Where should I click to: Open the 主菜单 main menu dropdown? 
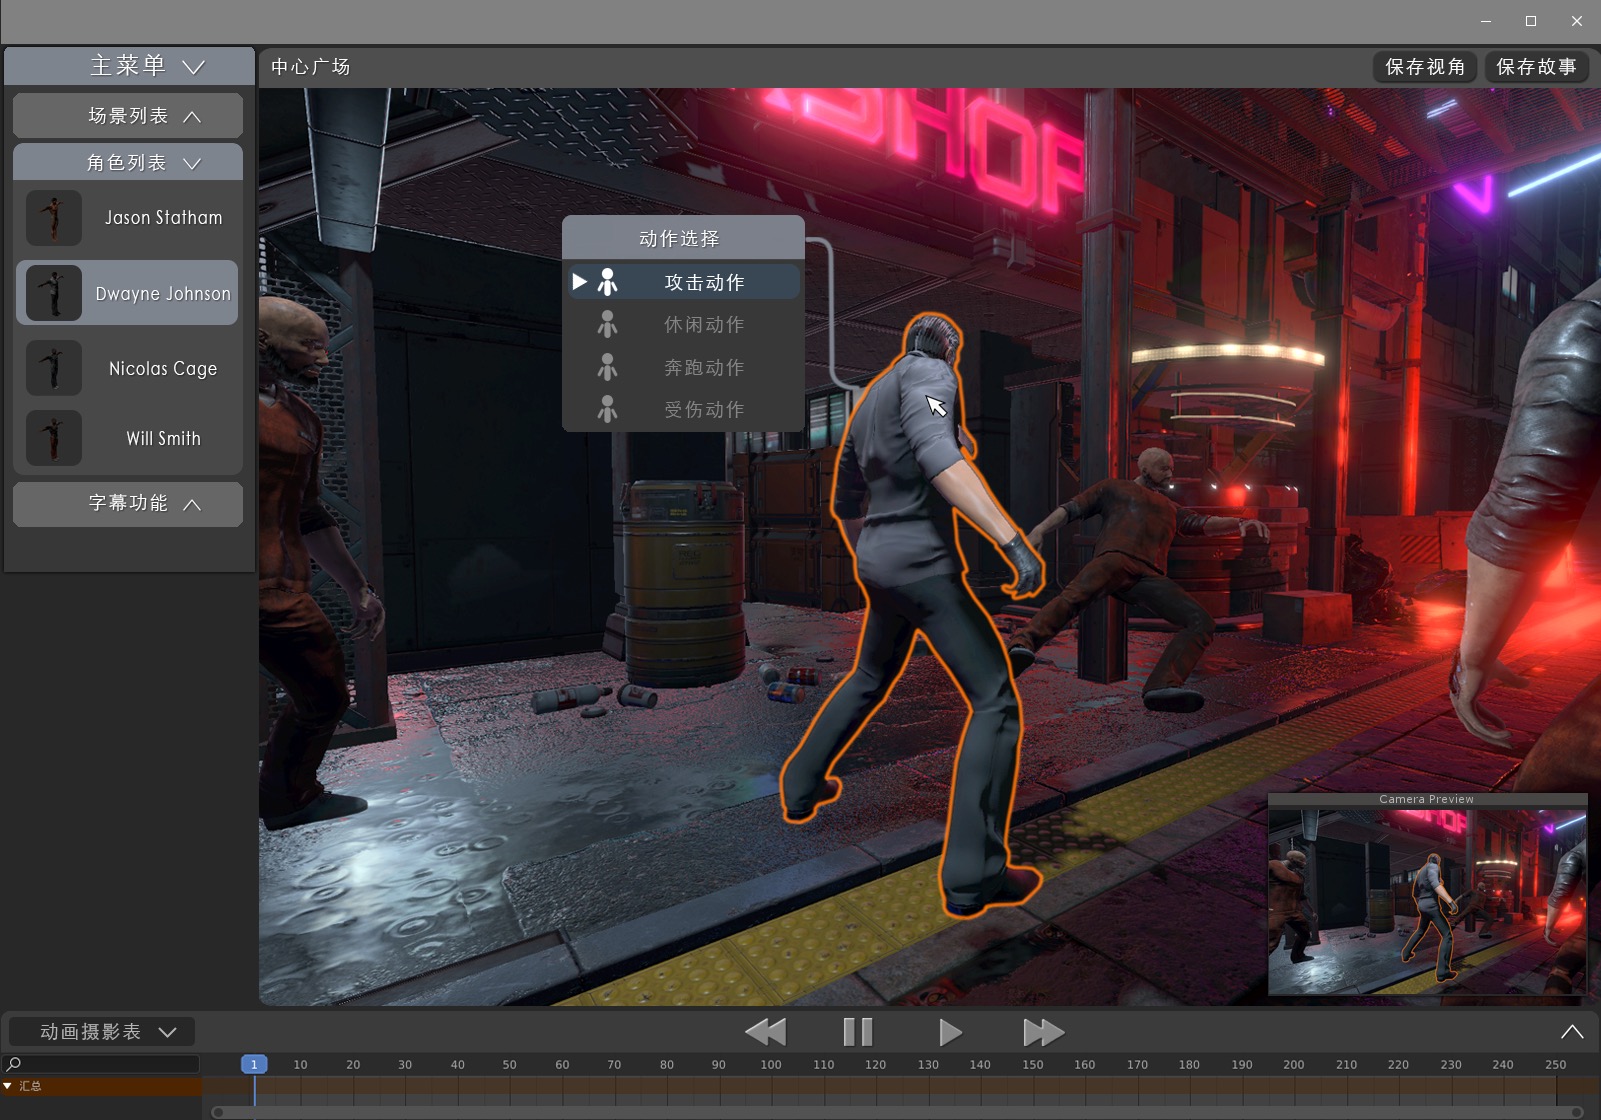coord(130,67)
